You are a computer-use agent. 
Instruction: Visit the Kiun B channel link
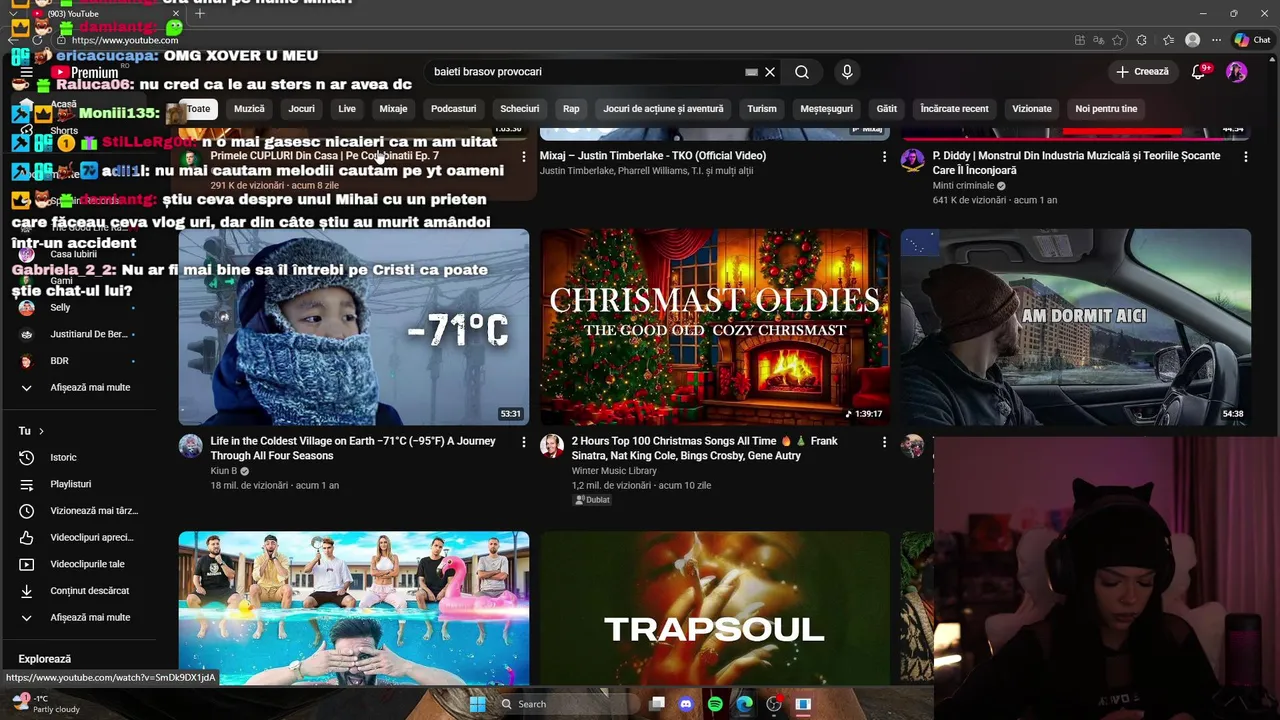pos(224,471)
